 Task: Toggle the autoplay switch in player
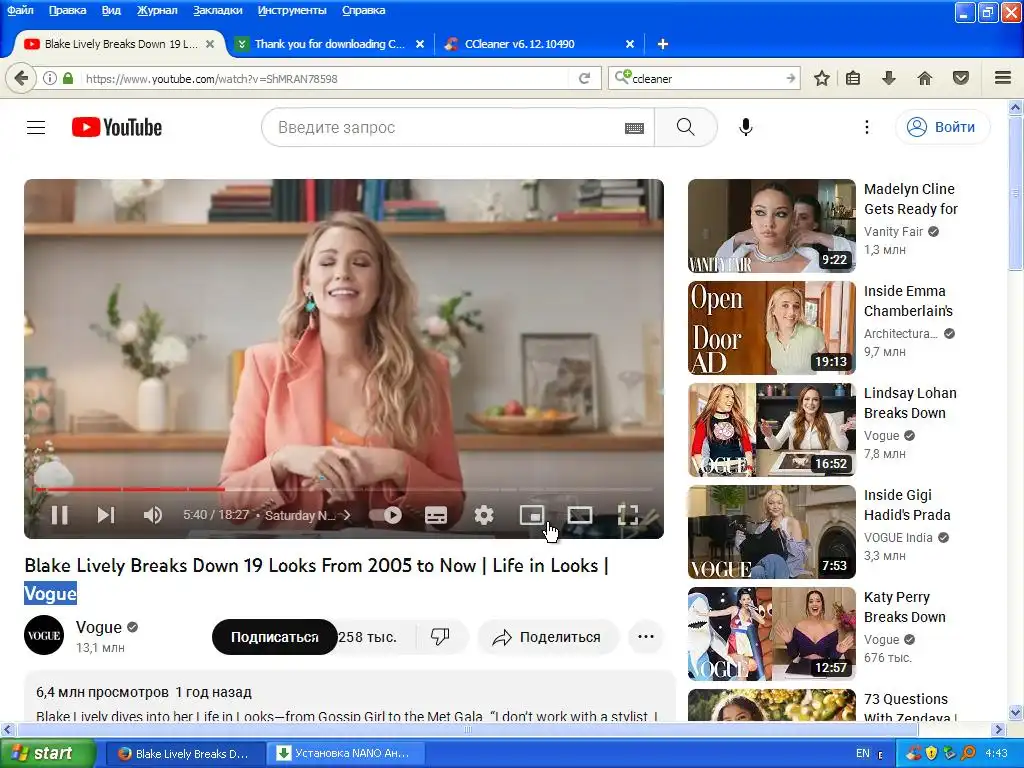[x=386, y=515]
